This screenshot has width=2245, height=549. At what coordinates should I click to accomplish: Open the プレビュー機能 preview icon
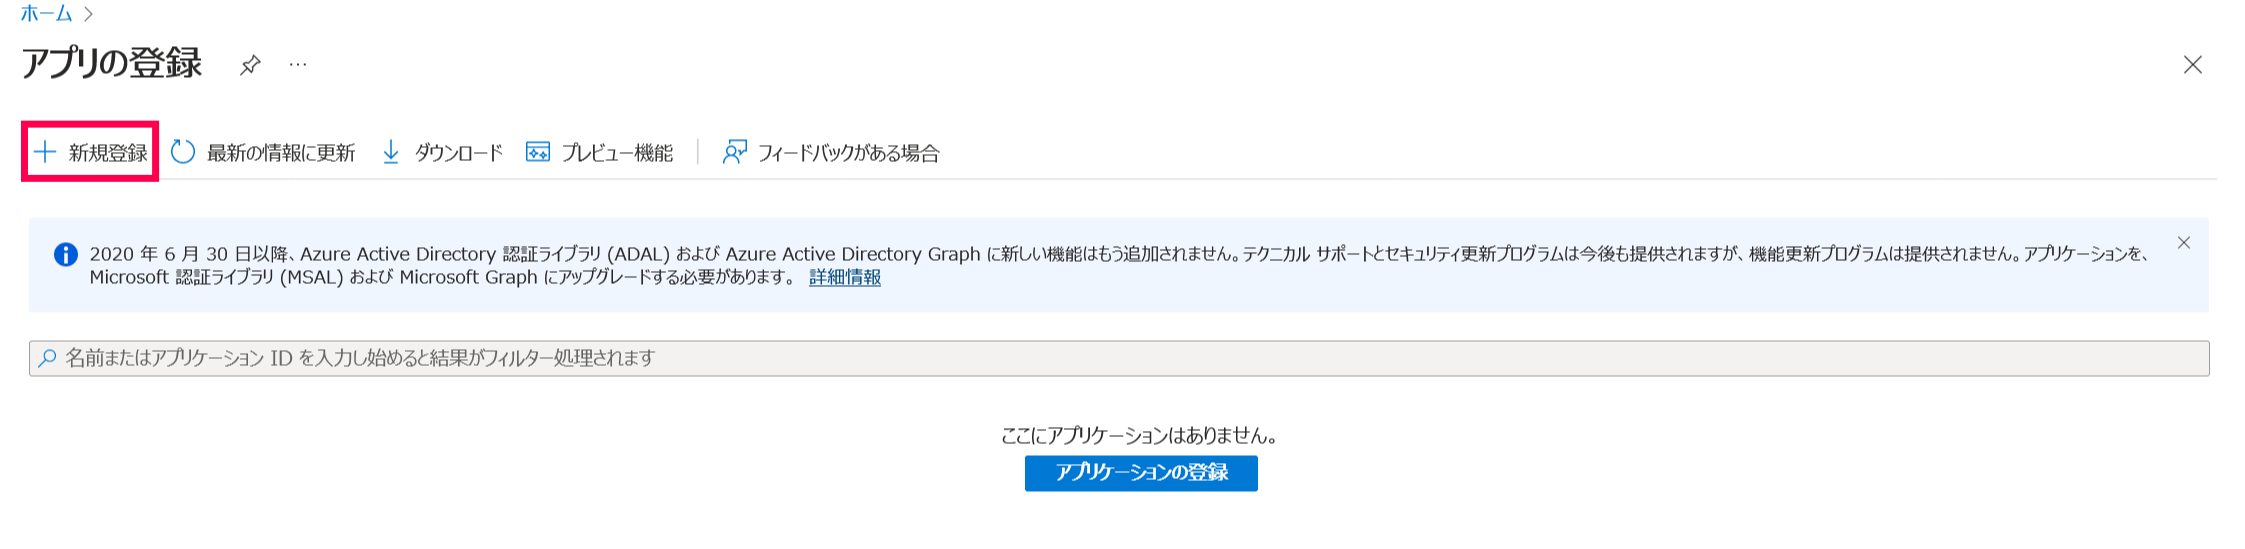538,152
